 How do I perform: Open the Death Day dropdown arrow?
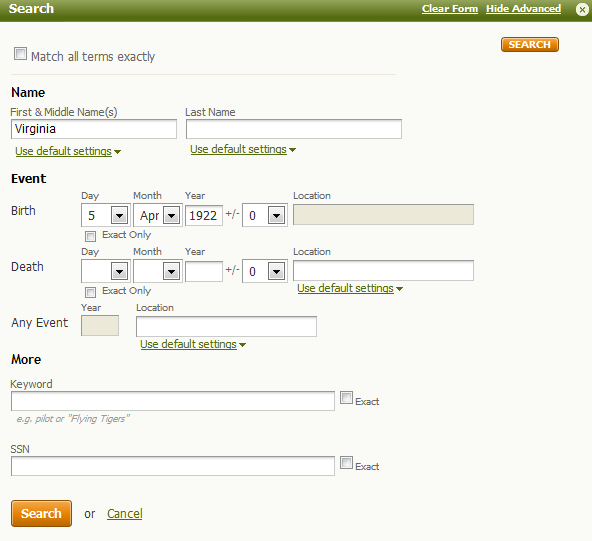tap(119, 271)
